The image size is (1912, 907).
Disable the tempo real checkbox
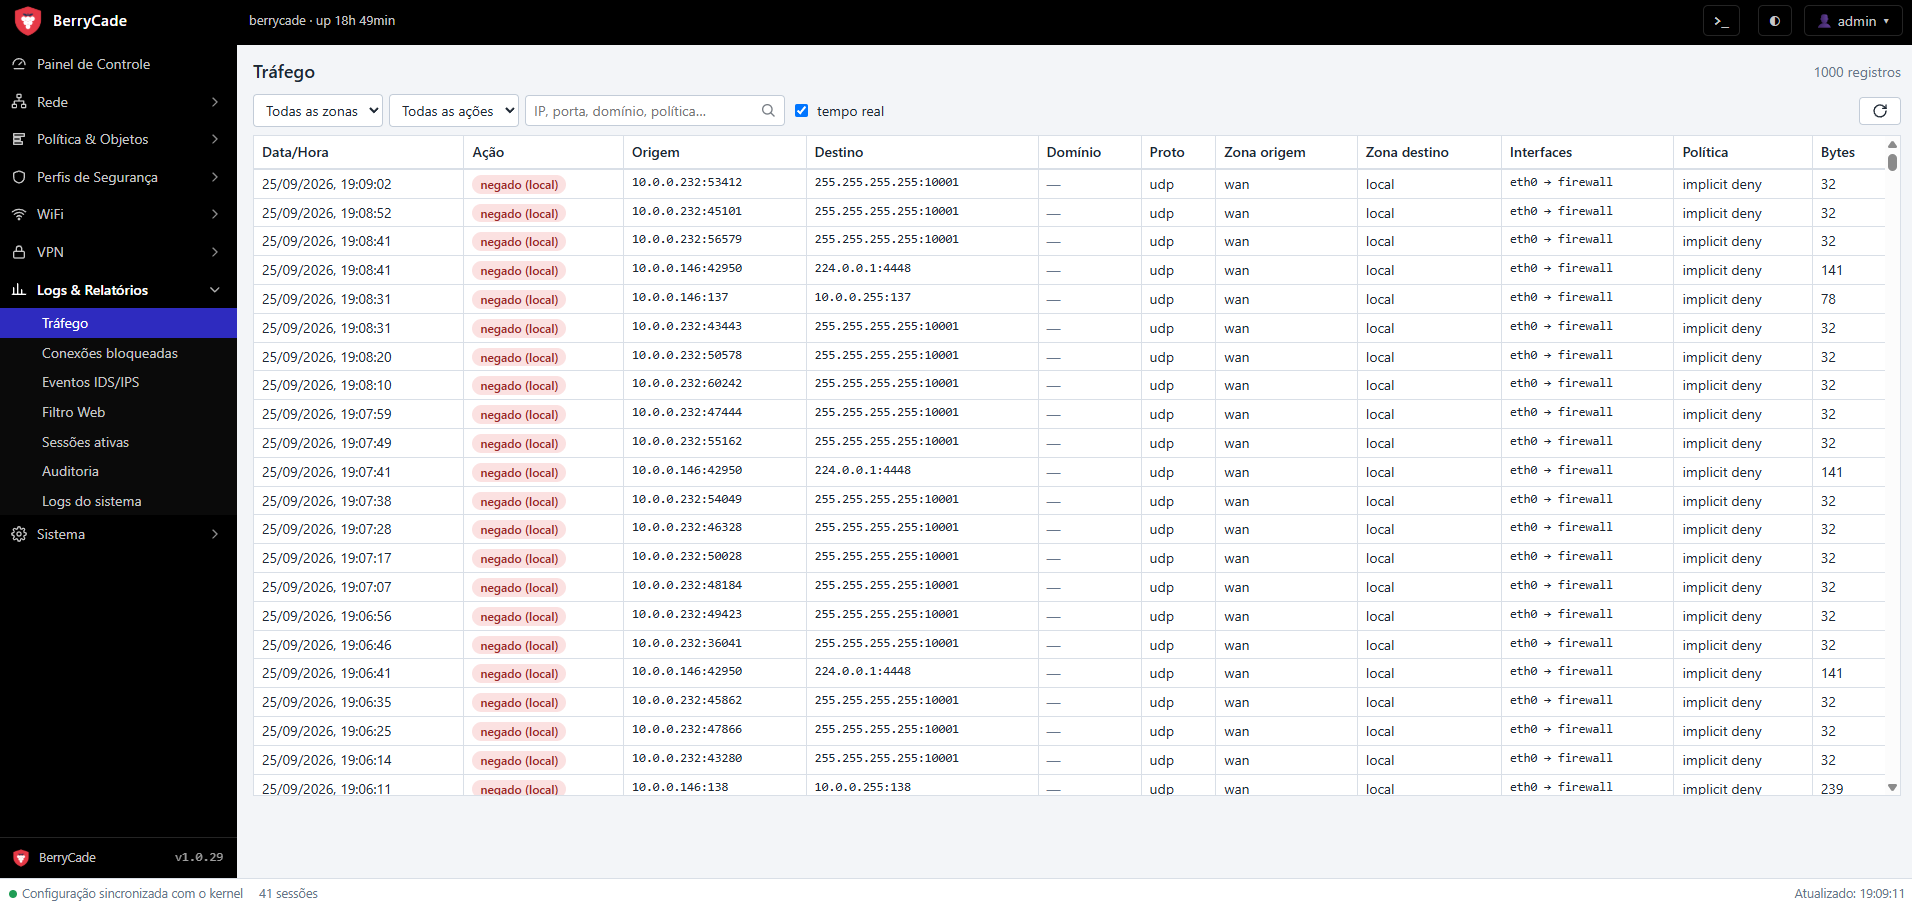tap(801, 111)
